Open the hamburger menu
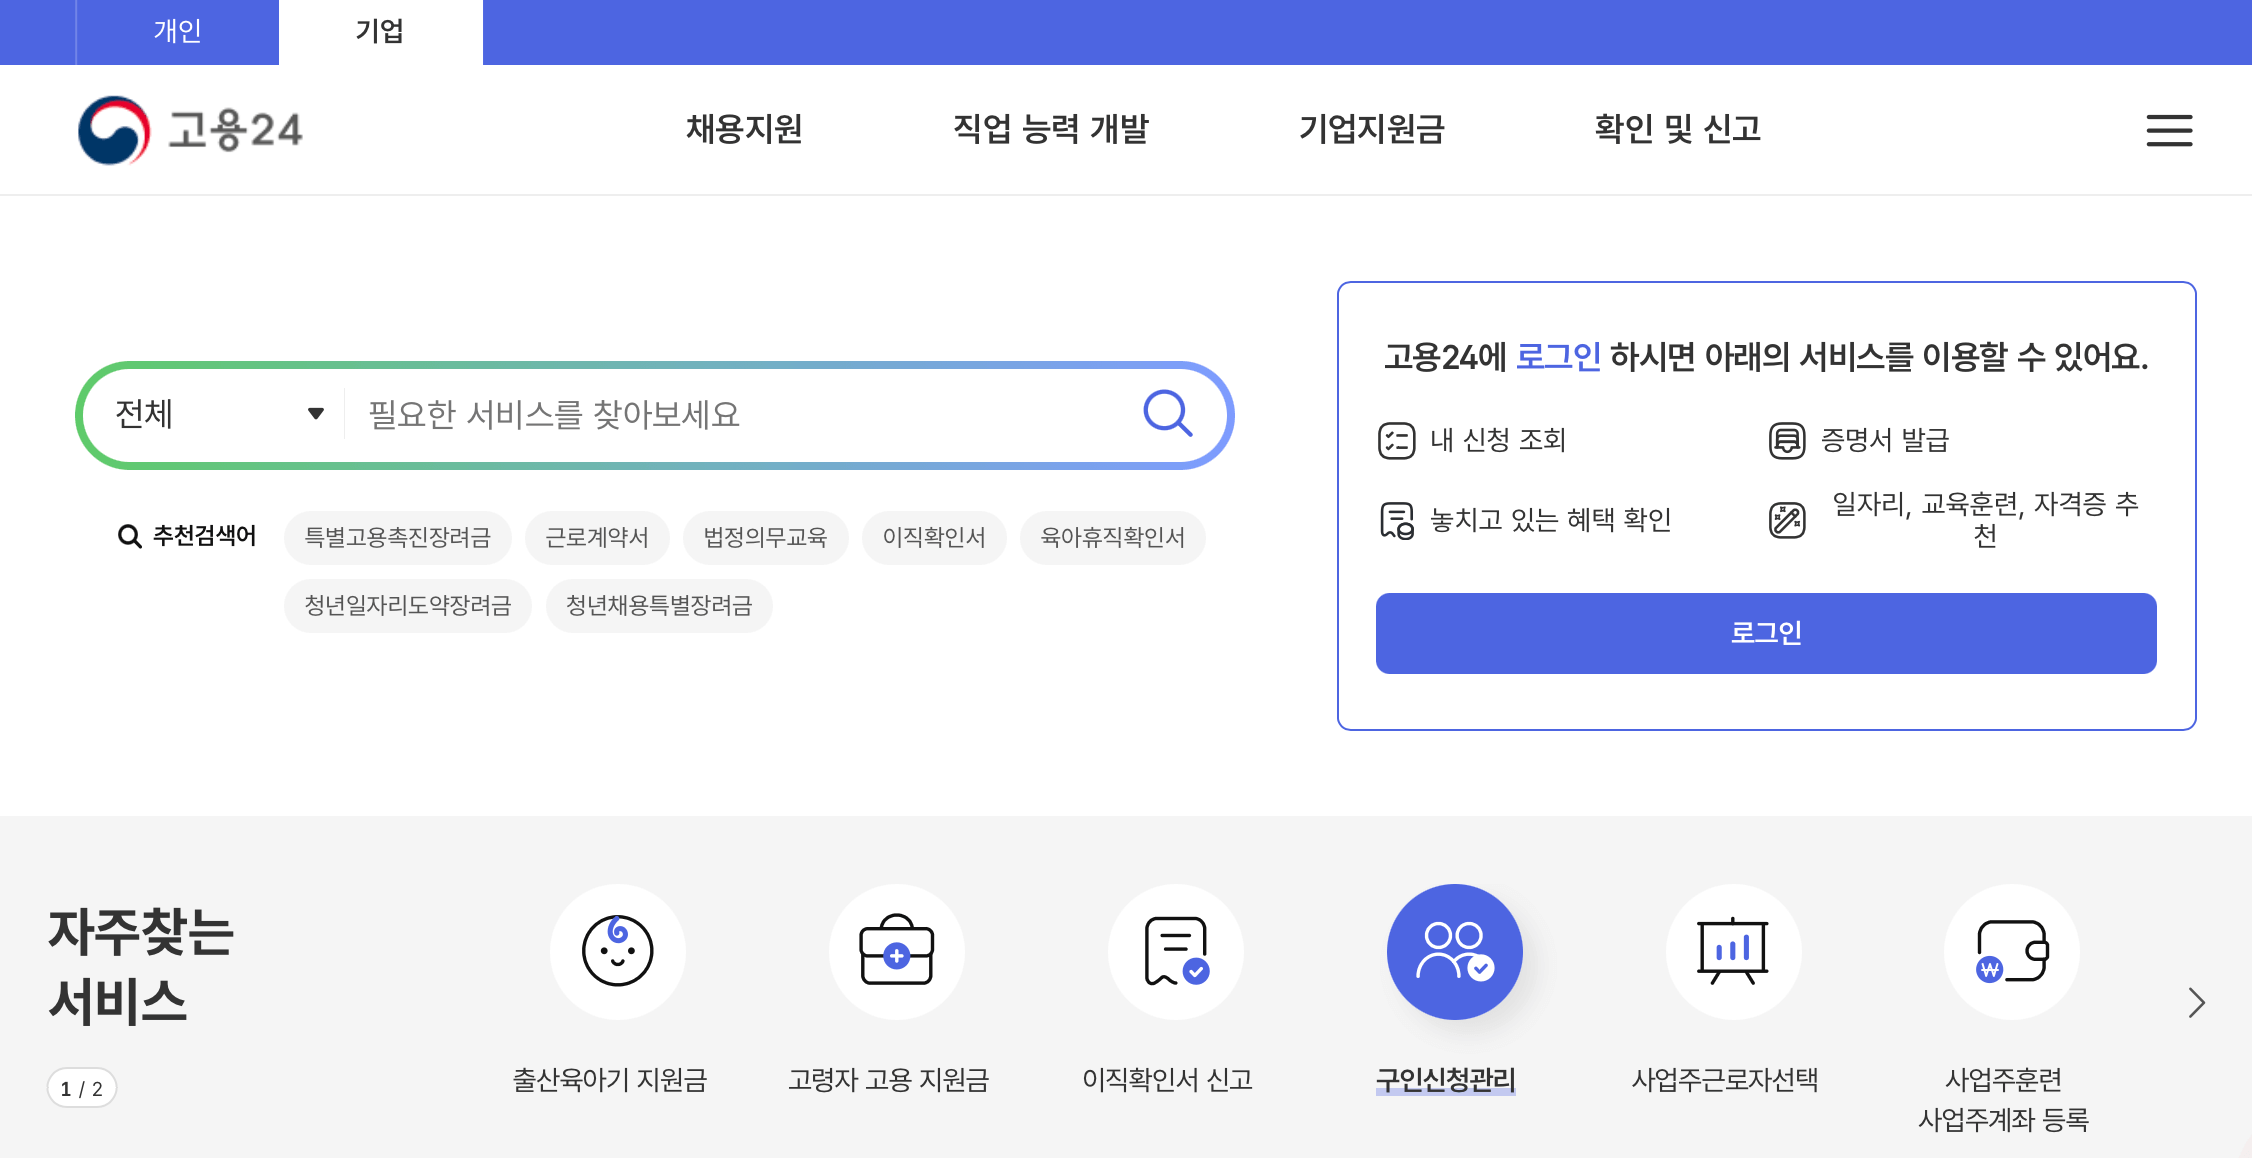 point(2168,130)
